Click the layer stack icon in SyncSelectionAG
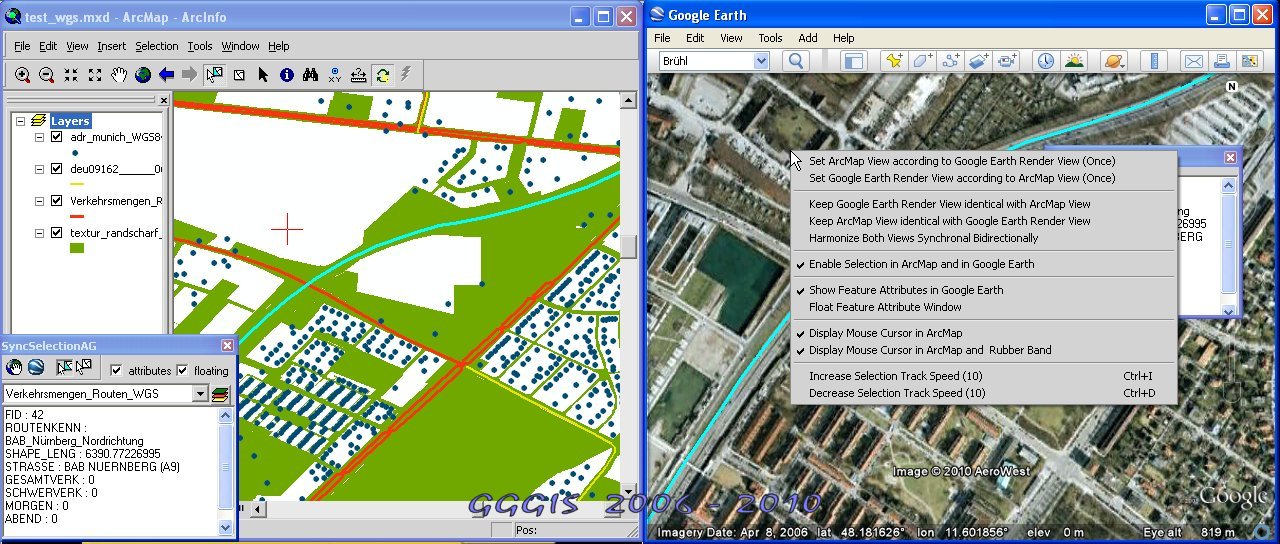1280x544 pixels. (x=220, y=394)
